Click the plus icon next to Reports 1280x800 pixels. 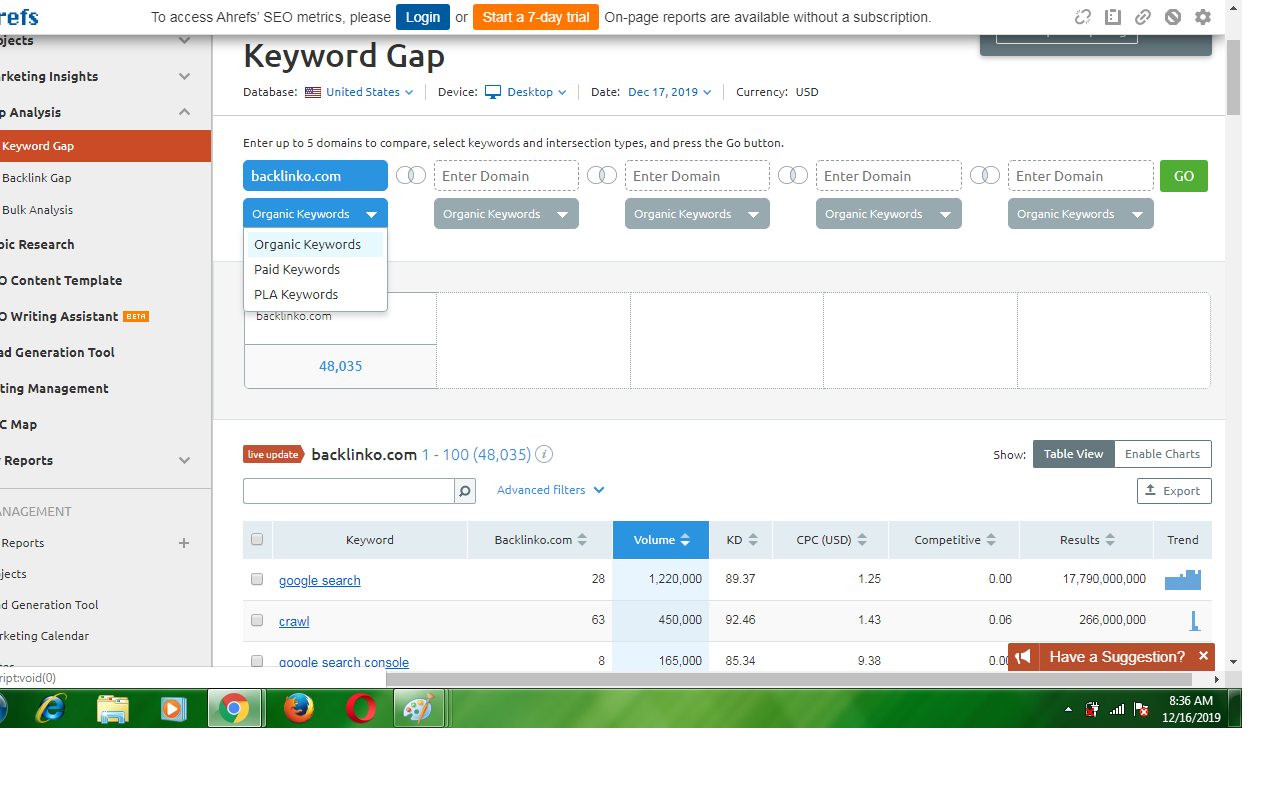[x=184, y=543]
